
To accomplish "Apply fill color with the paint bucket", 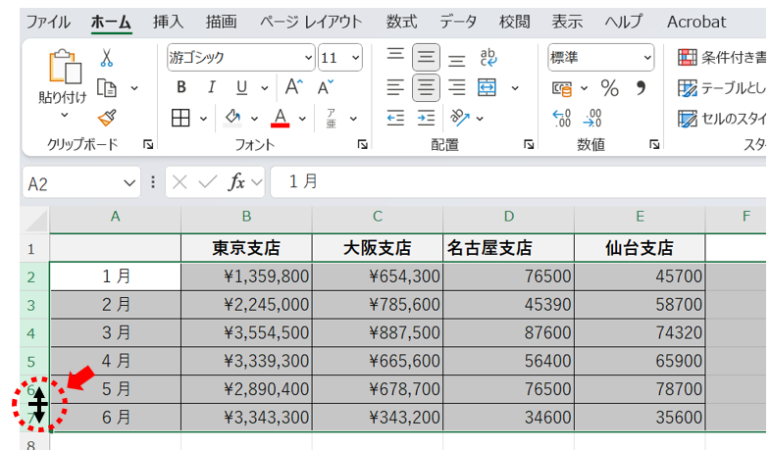I will coord(232,118).
